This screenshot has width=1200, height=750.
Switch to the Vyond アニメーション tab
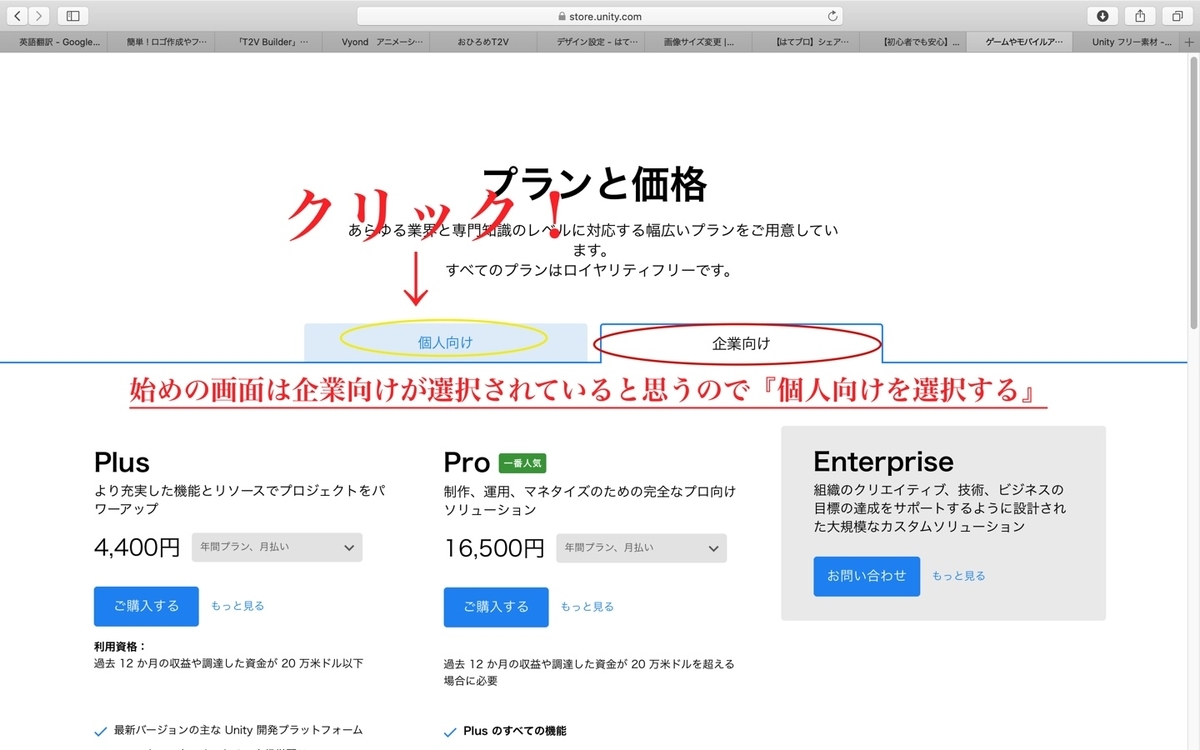coord(376,43)
